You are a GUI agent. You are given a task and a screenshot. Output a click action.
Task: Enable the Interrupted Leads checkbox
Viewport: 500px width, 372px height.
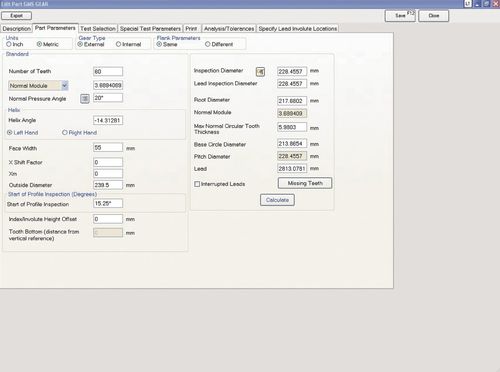[197, 184]
